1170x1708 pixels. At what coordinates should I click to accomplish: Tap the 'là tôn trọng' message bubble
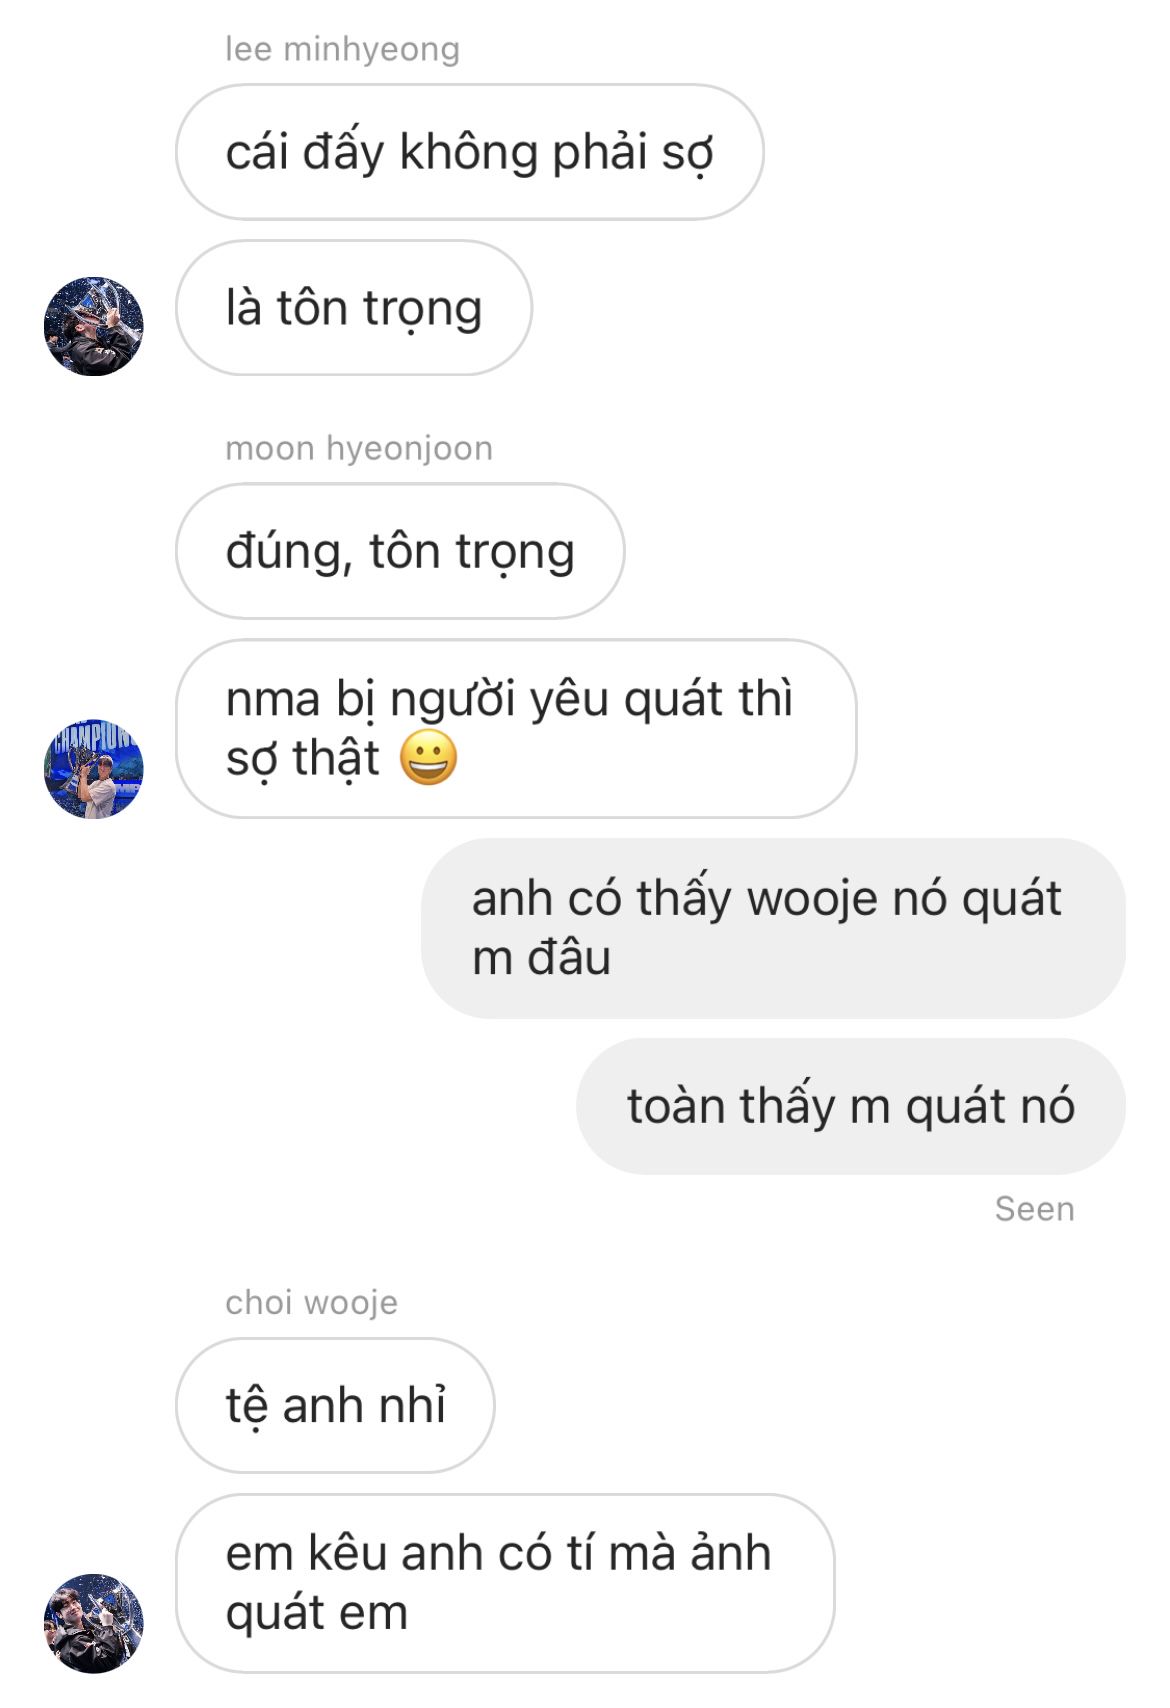pyautogui.click(x=354, y=308)
